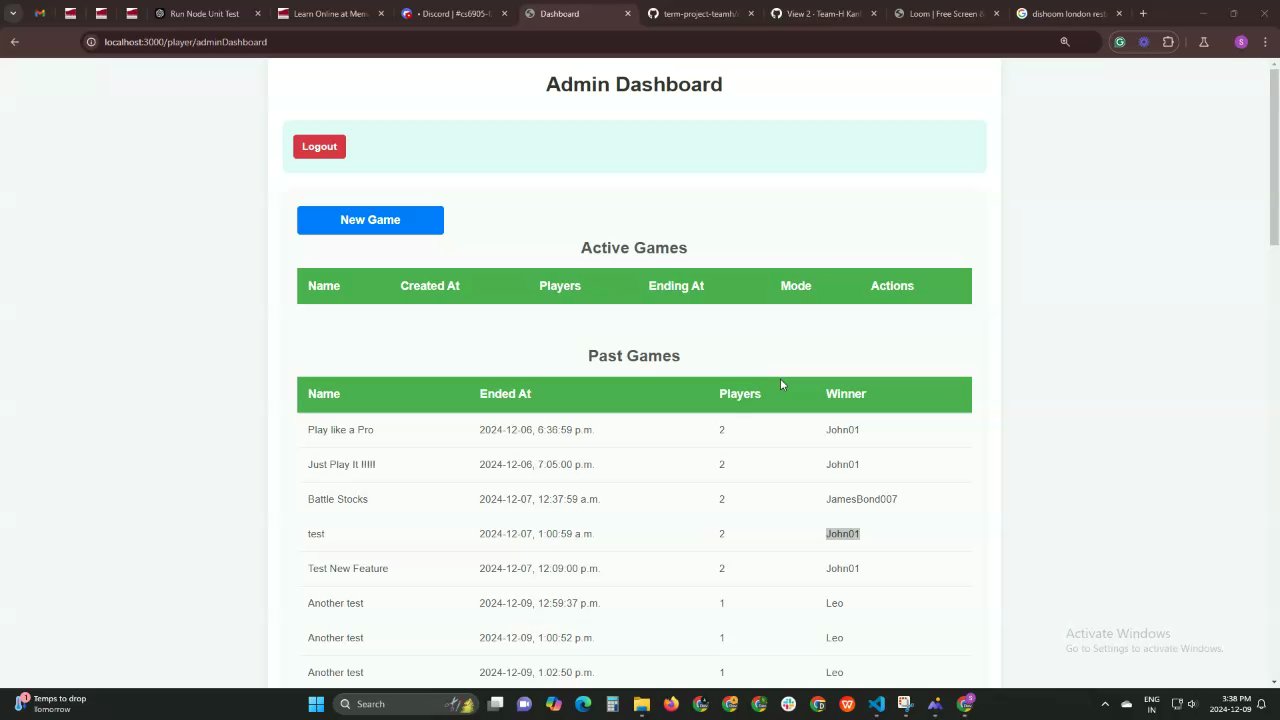Open the Chrome profile avatar
The image size is (1280, 720).
pos(1241,42)
